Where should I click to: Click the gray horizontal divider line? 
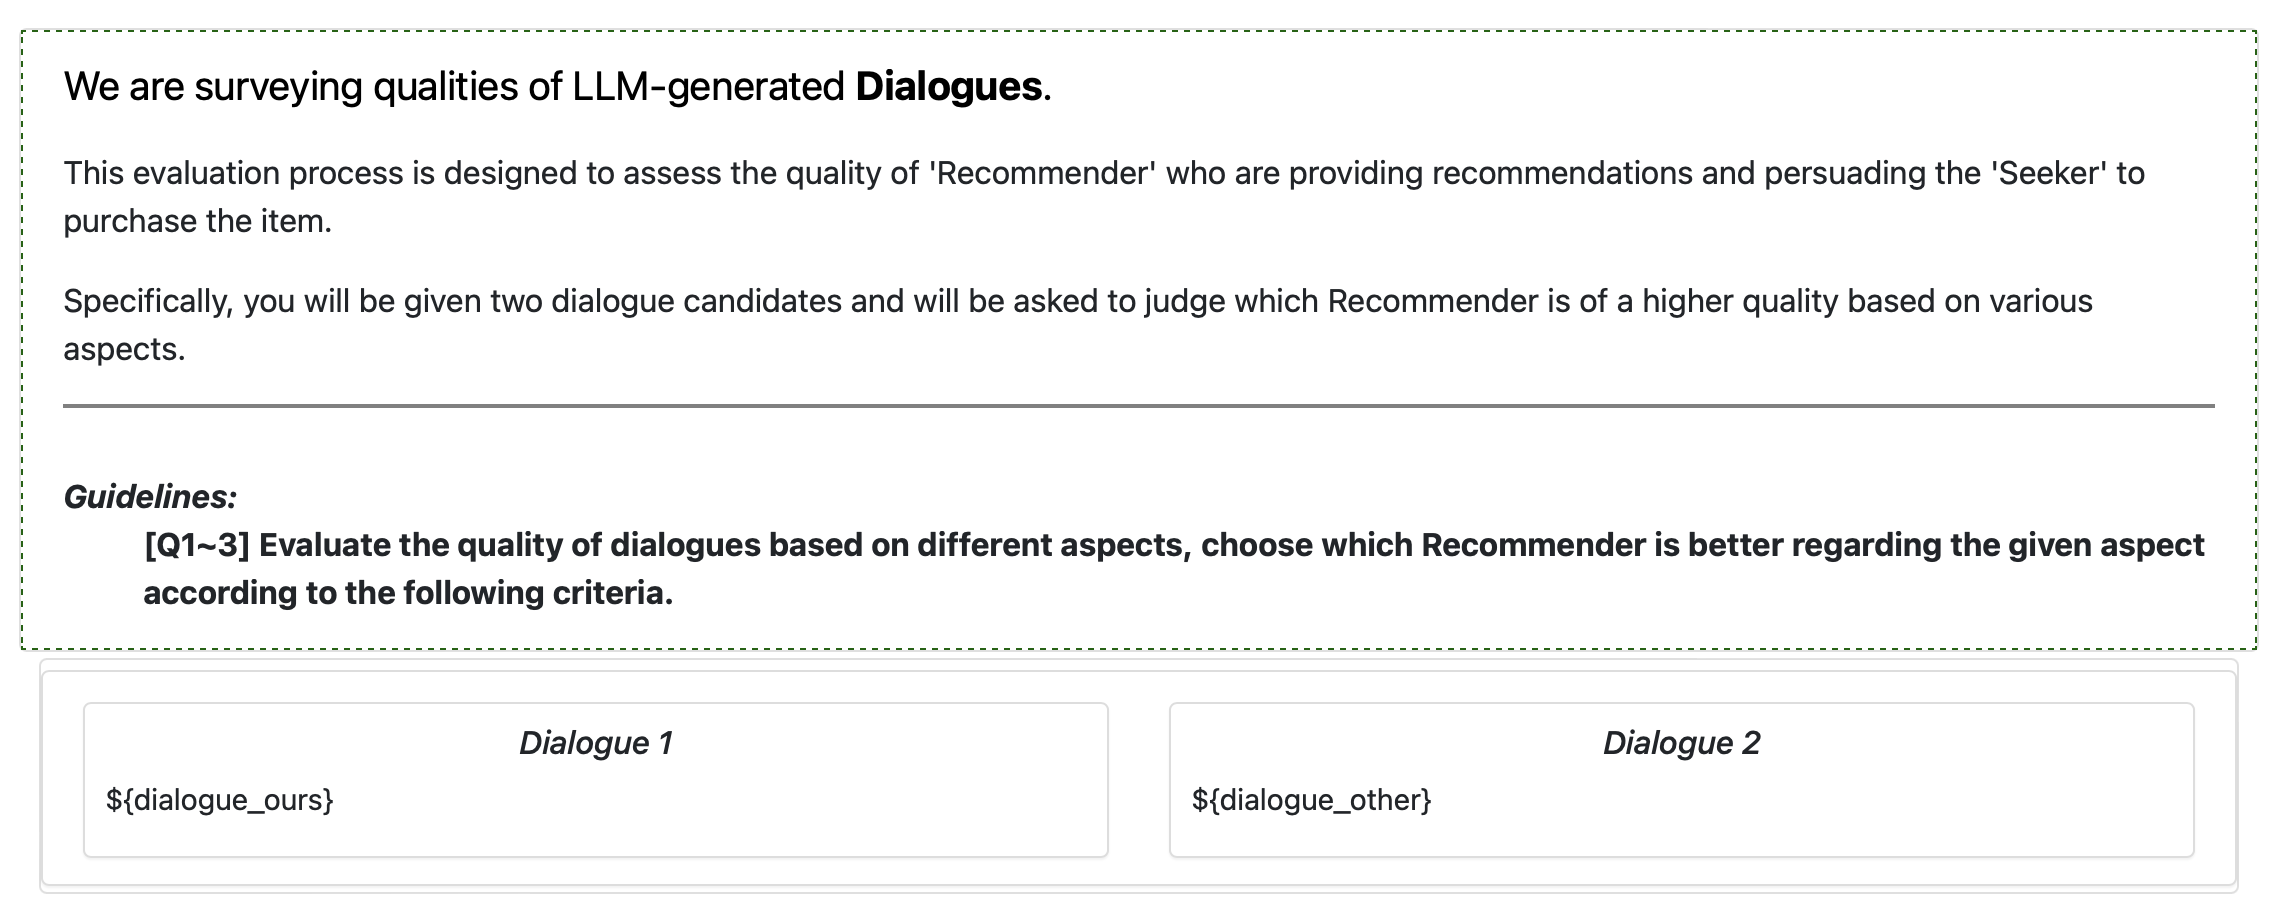[1138, 406]
